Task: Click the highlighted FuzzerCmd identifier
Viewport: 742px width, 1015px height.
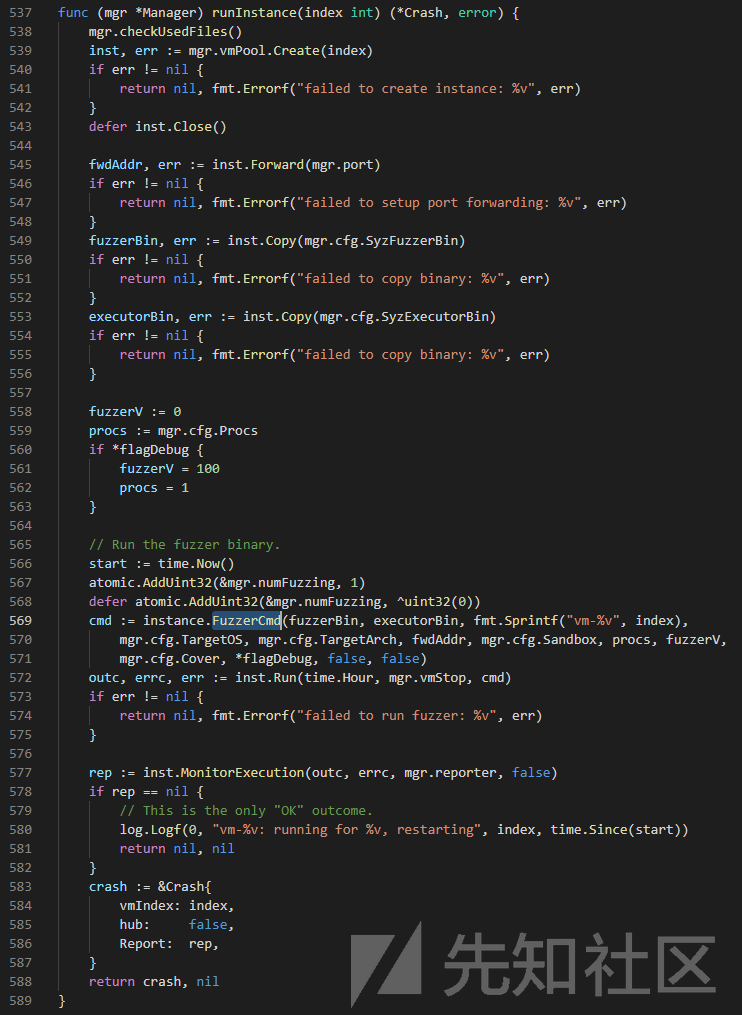Action: tap(247, 620)
